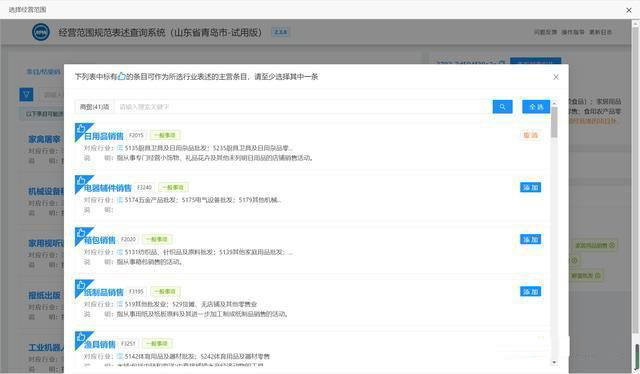The width and height of the screenshot is (640, 374).
Task: Click the blue search magnifier button
Action: pyautogui.click(x=502, y=107)
